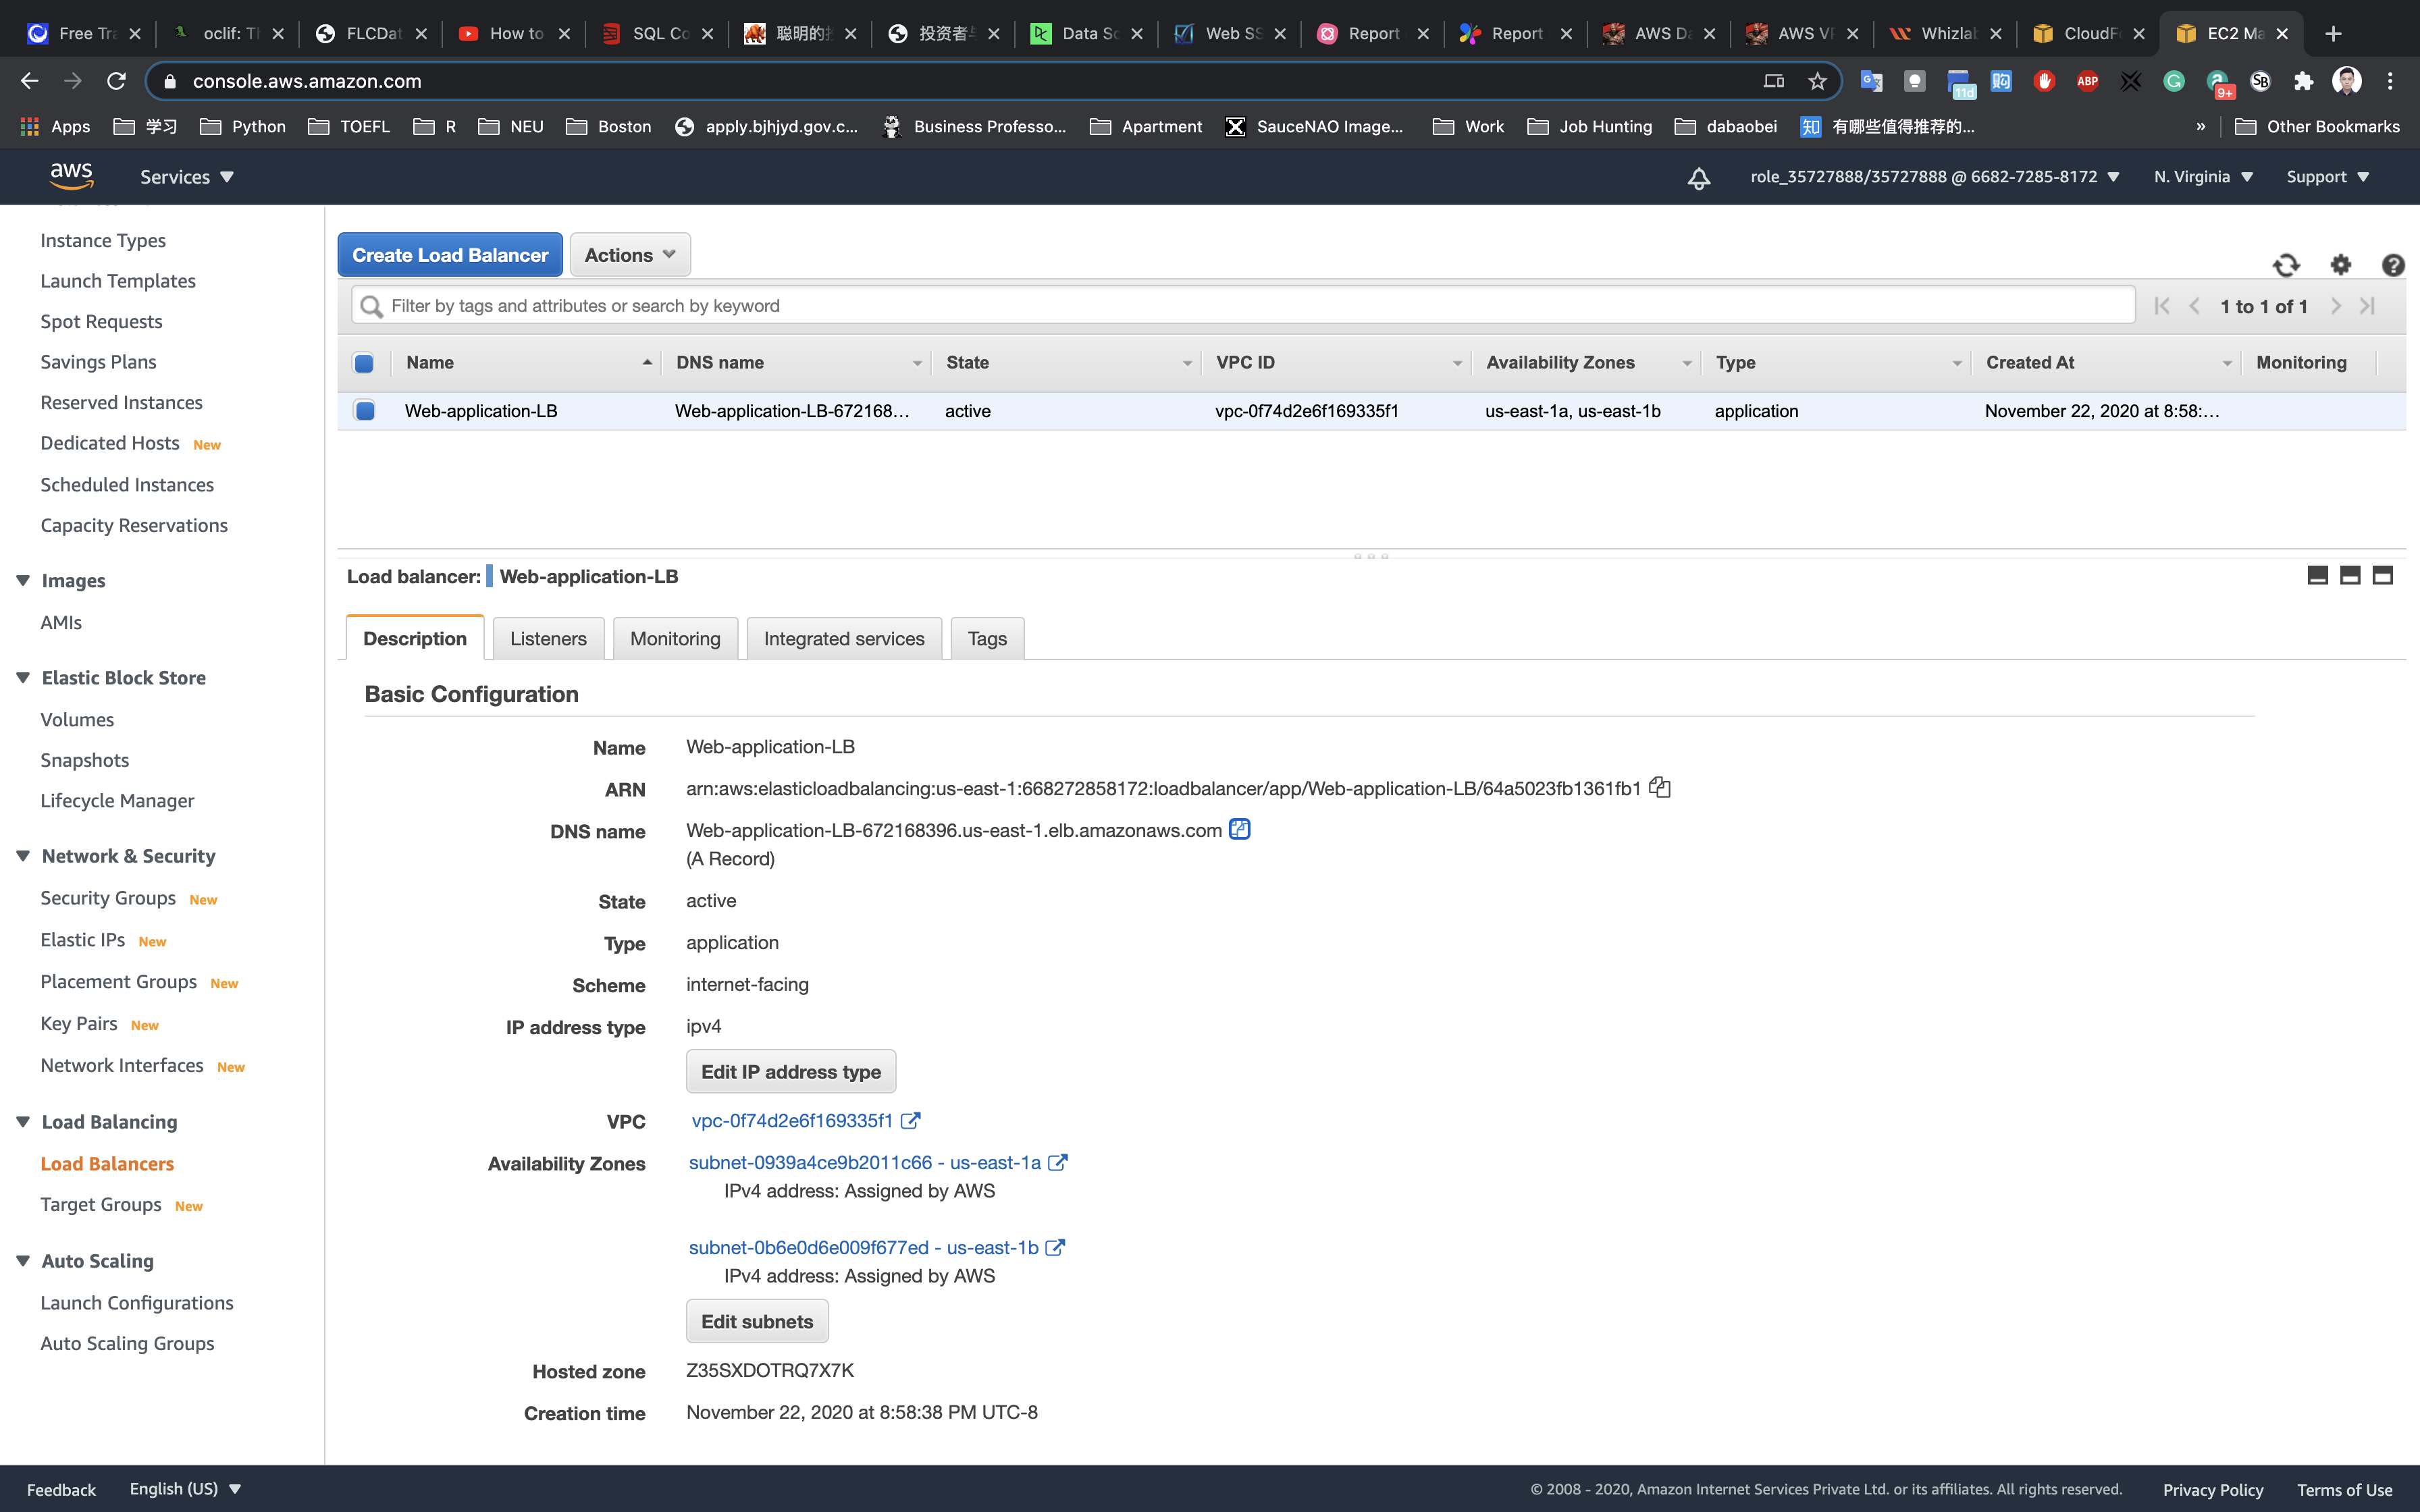2420x1512 pixels.
Task: Toggle the select-all checkbox in table header
Action: tap(364, 363)
